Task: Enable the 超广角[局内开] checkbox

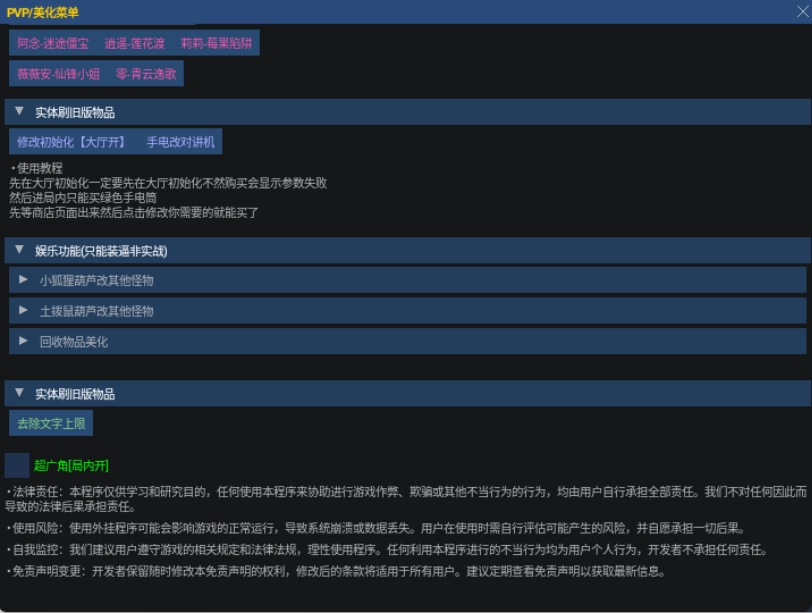Action: [17, 465]
